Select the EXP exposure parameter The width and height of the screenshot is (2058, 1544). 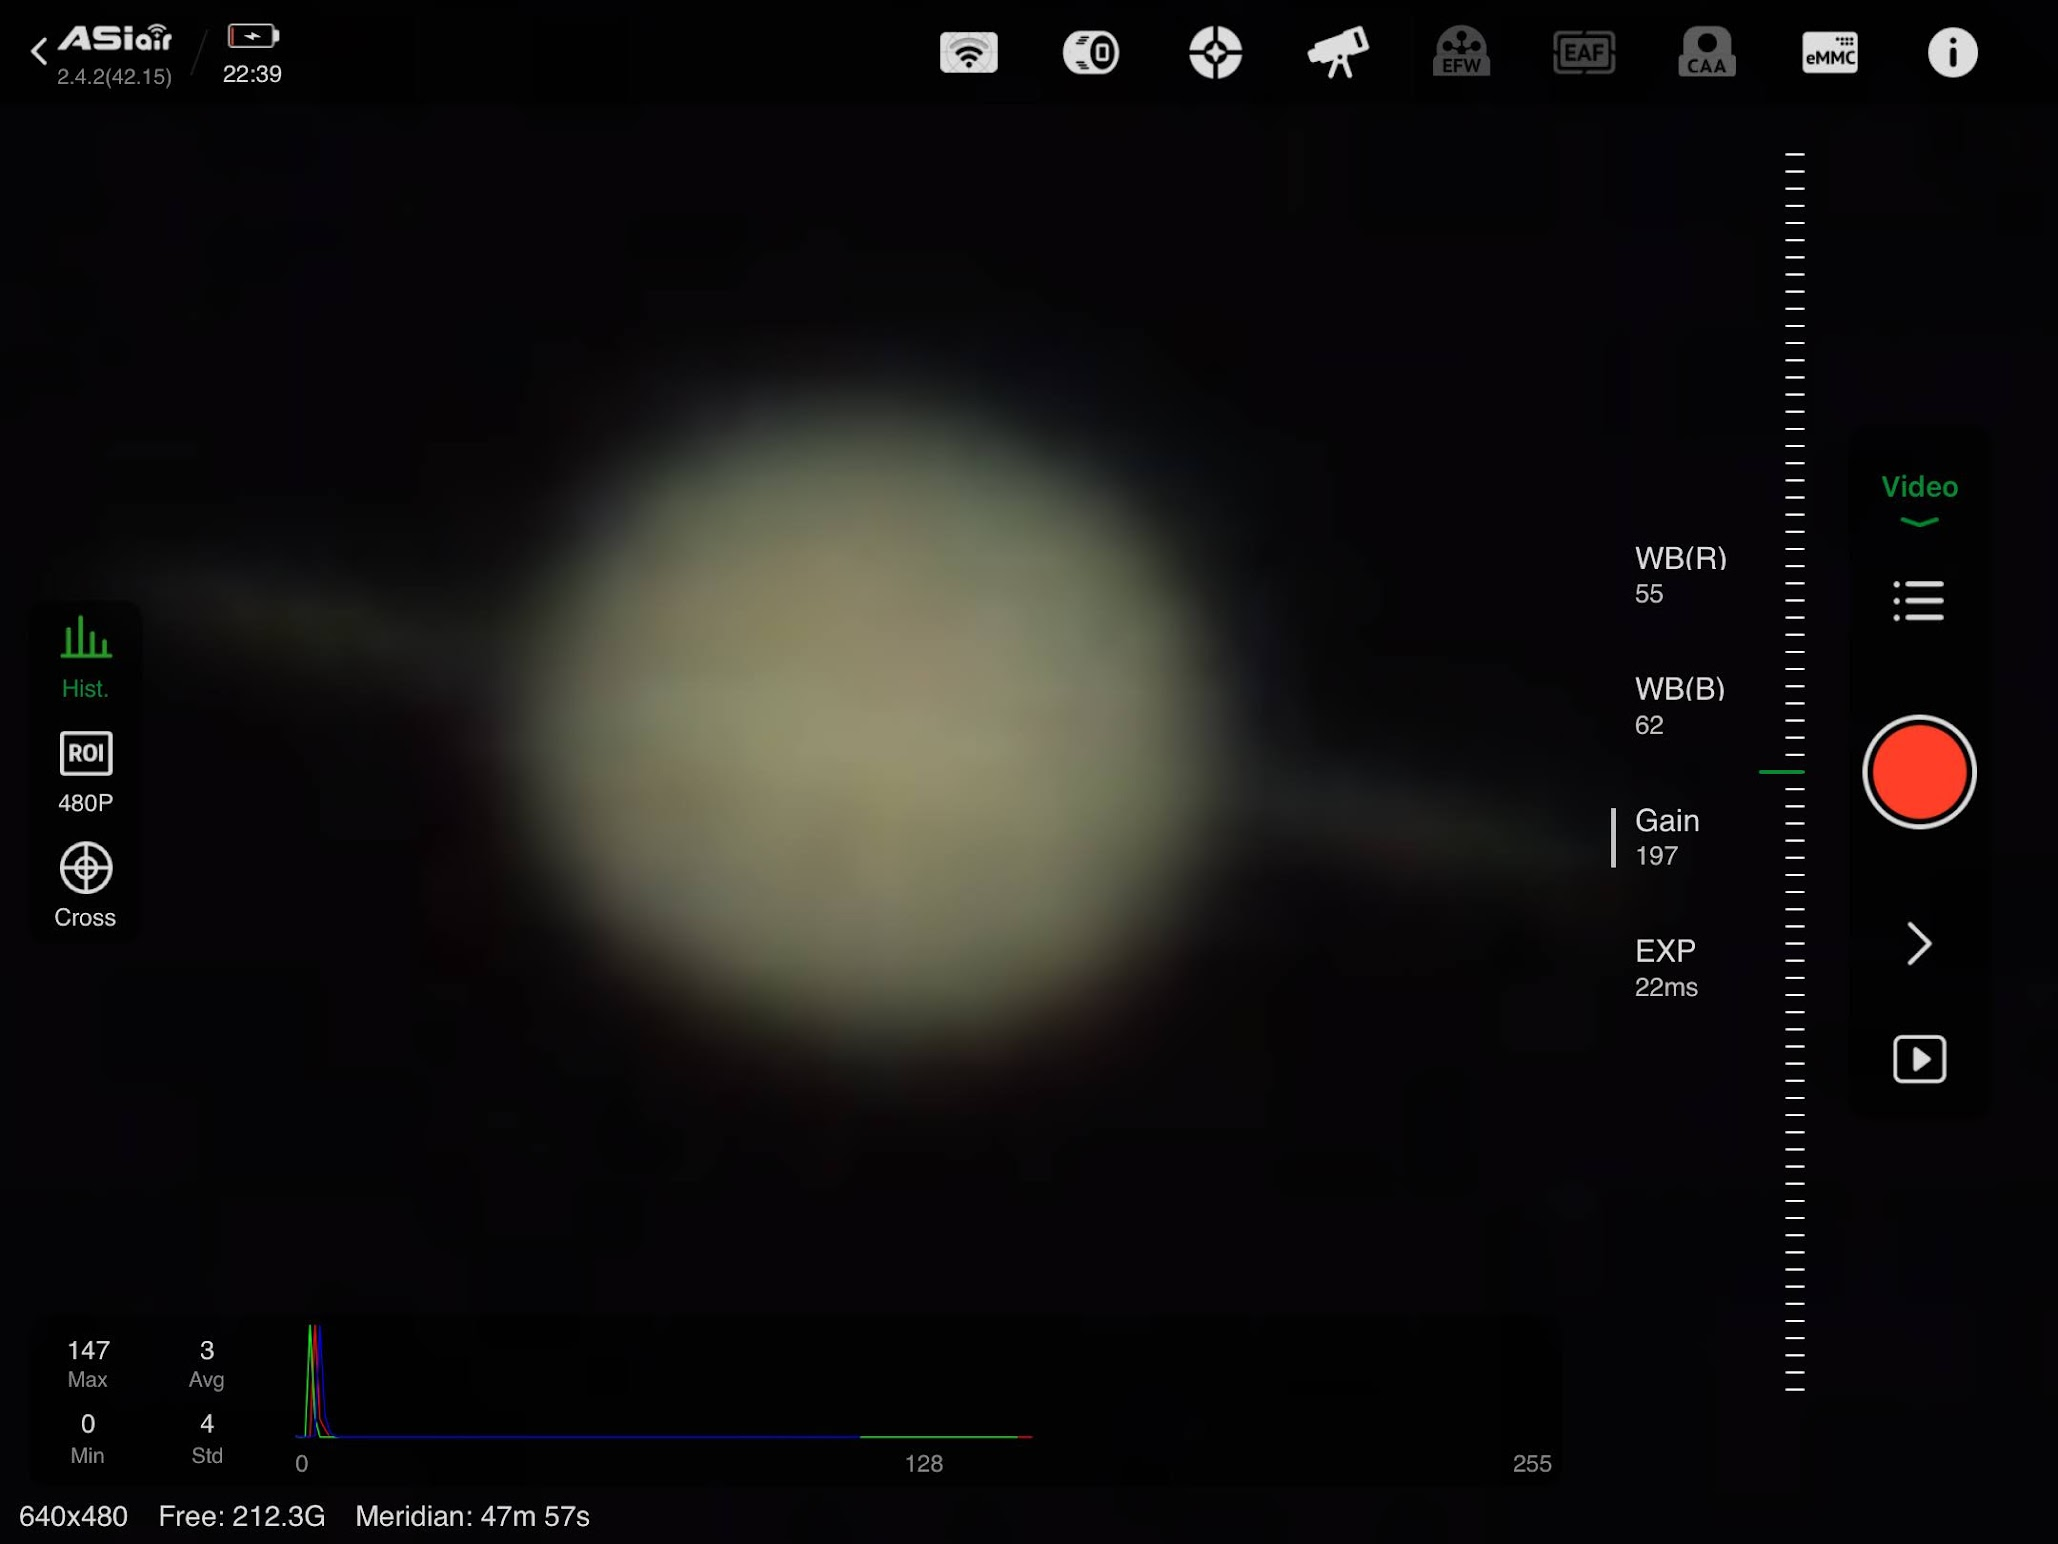pyautogui.click(x=1666, y=967)
